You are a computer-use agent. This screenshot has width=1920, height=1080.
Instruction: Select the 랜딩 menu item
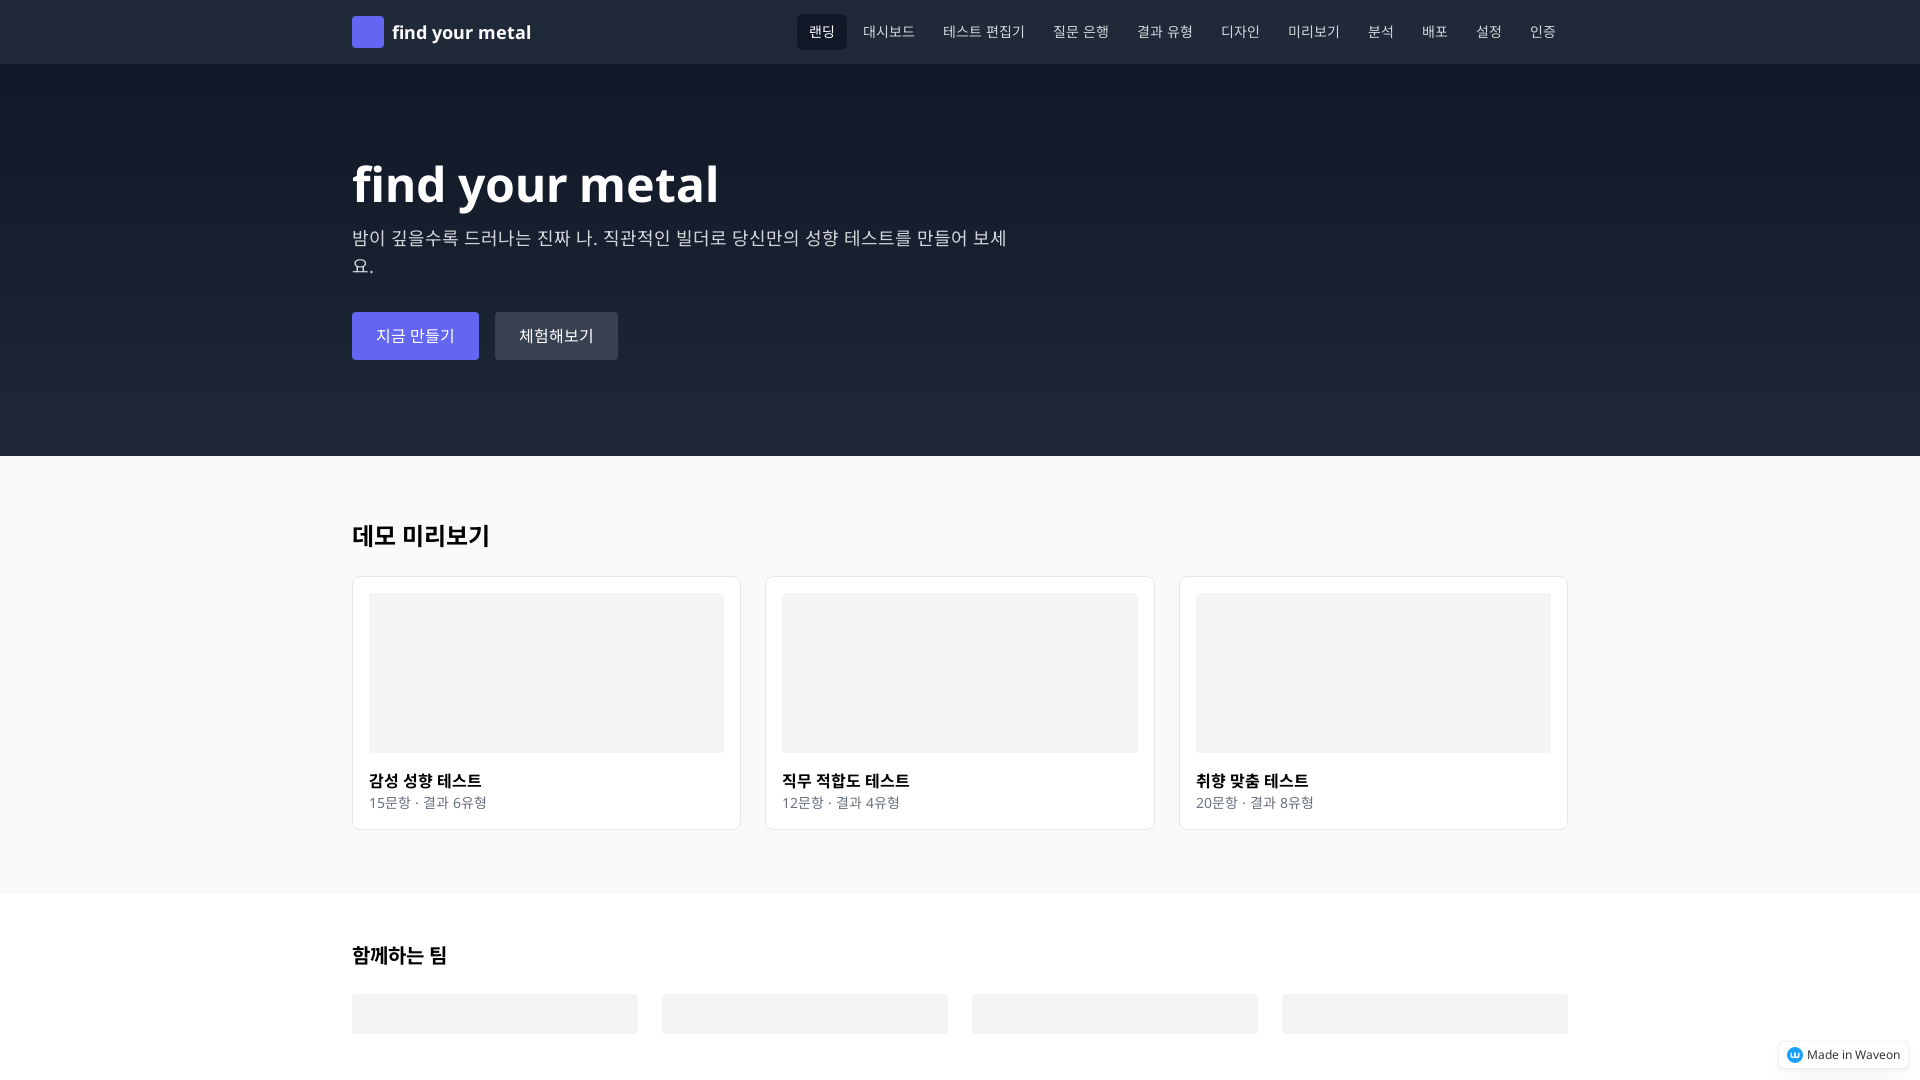coord(821,32)
